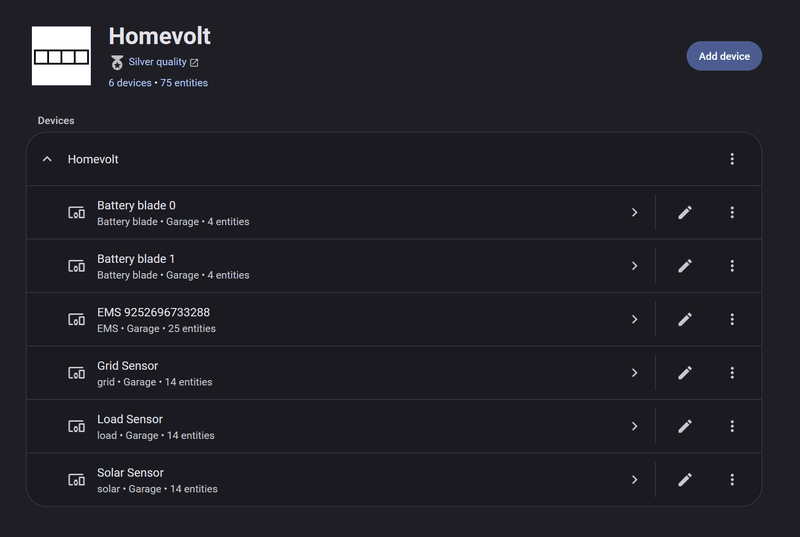800x537 pixels.
Task: Collapse the Homevolt devices group
Action: 47,159
